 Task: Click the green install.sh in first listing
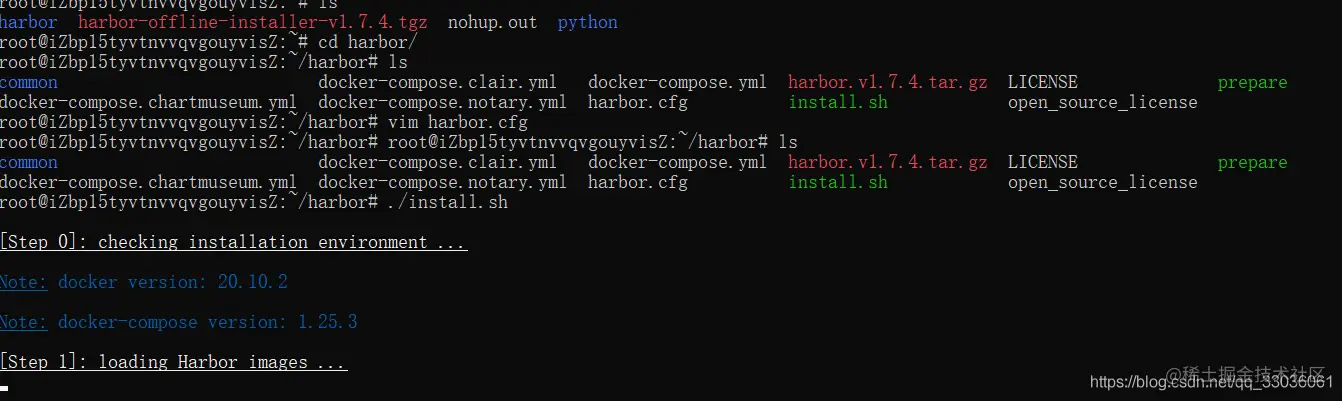tap(837, 102)
